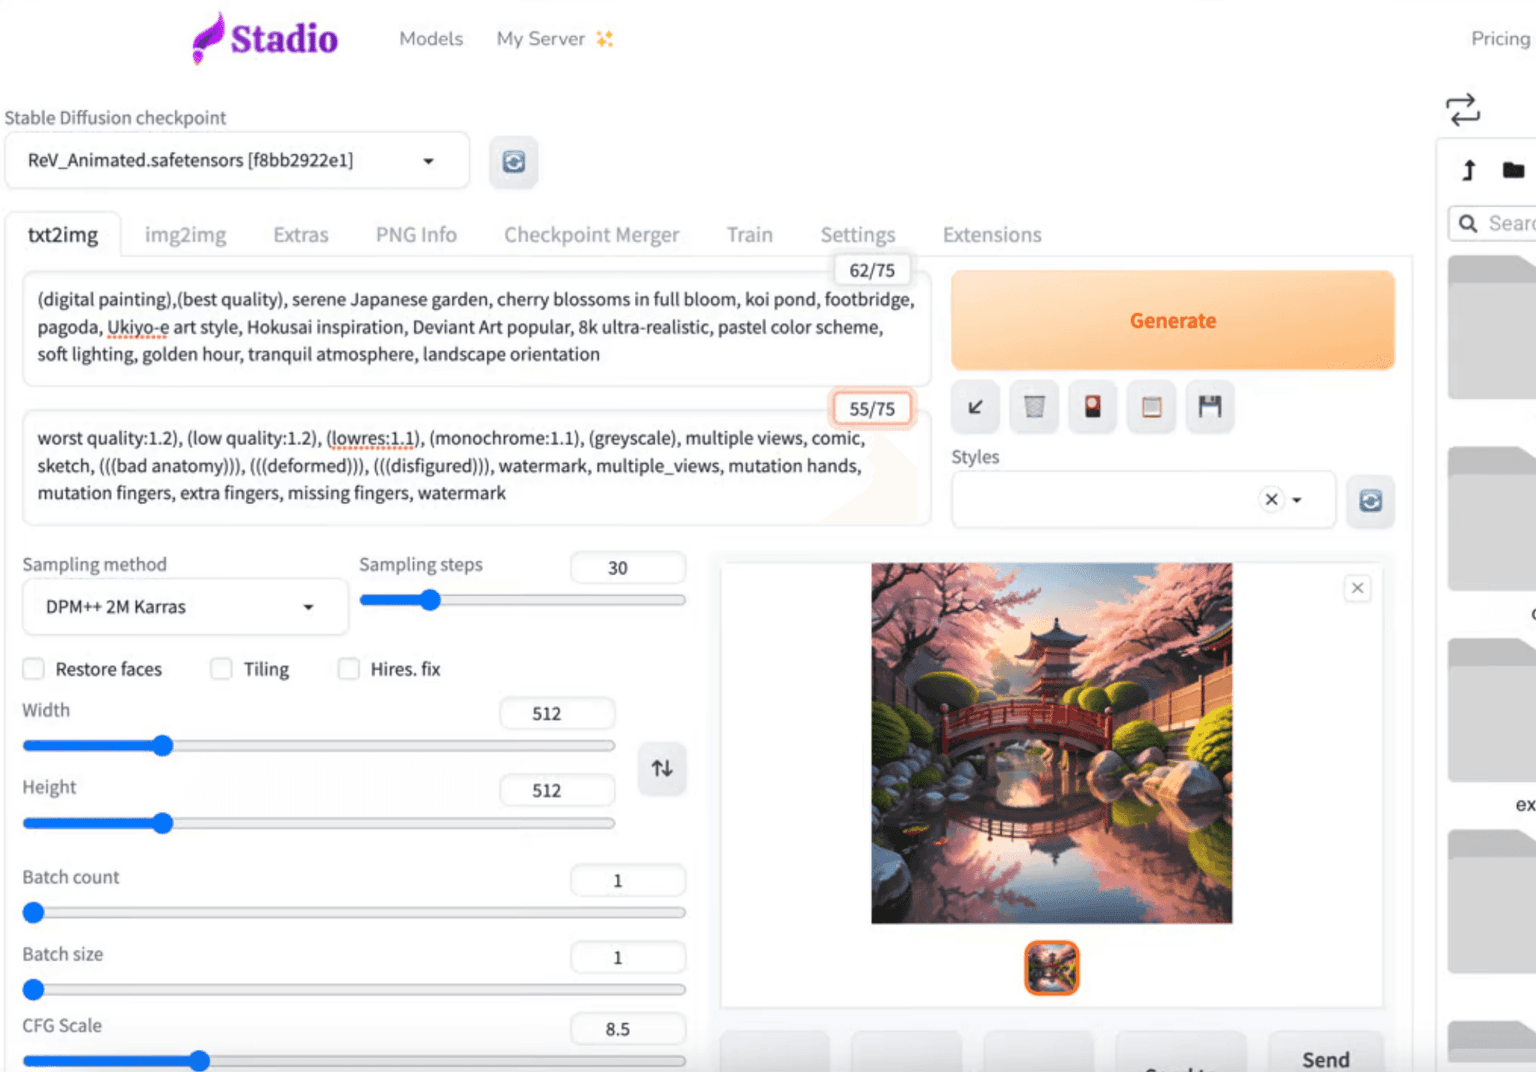
Task: Click the Stadio logo
Action: point(265,38)
